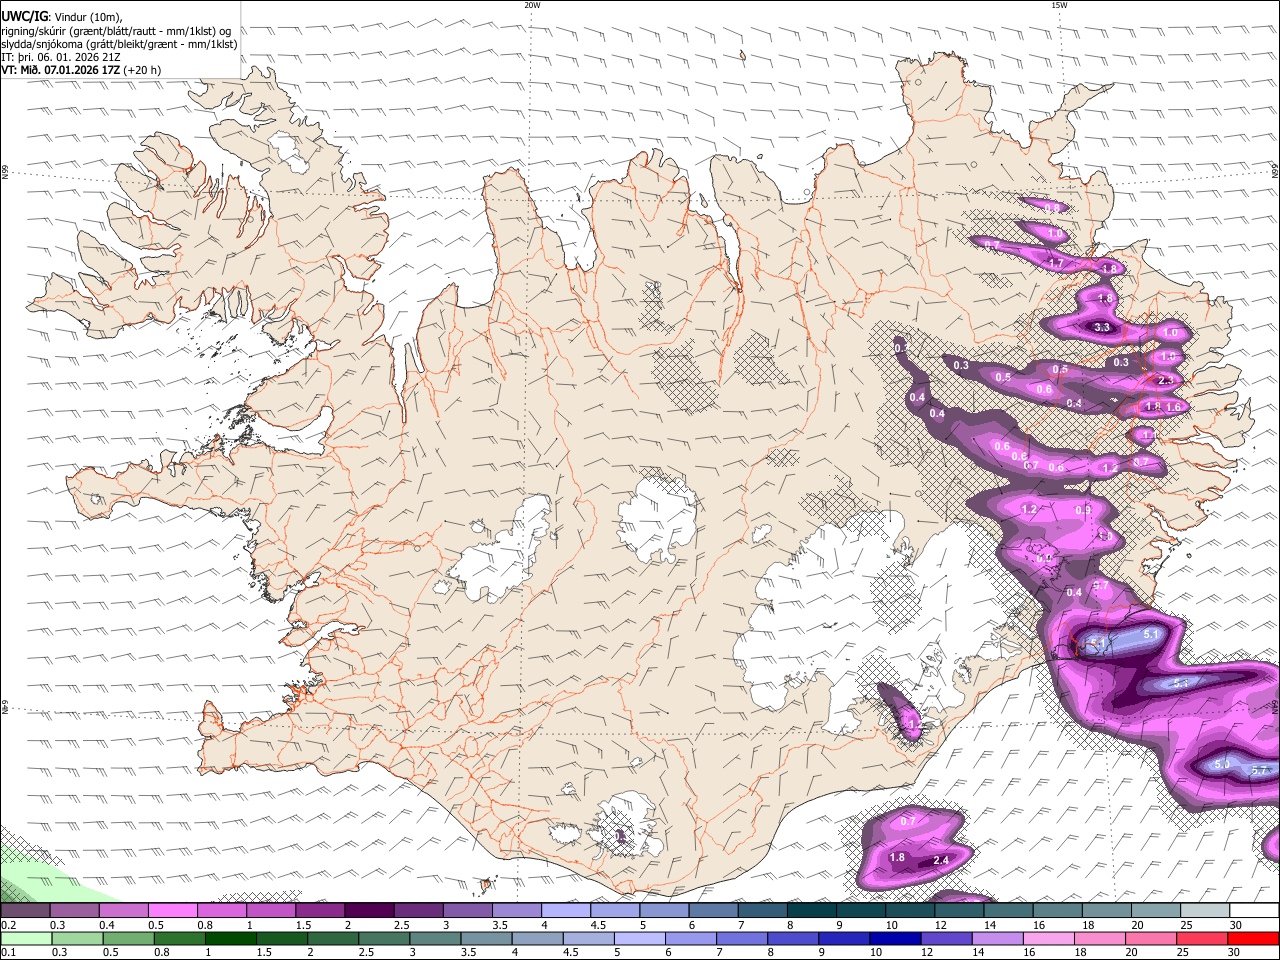Screen dimensions: 1280x960
Task: Select the darkest purple 2 swatch in top legend row
Action: point(368,910)
